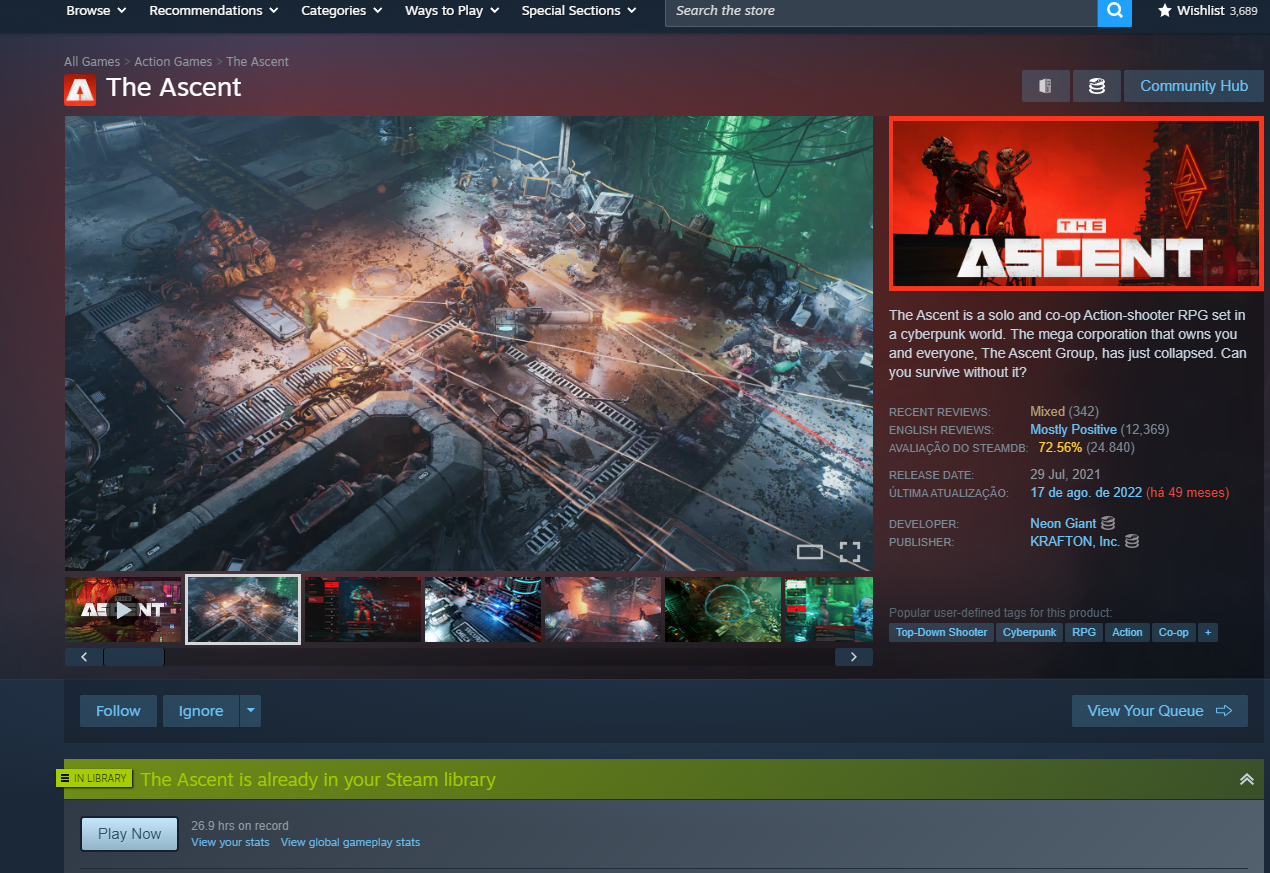This screenshot has height=873, width=1270.
Task: Select the Co-op tag
Action: click(1173, 632)
